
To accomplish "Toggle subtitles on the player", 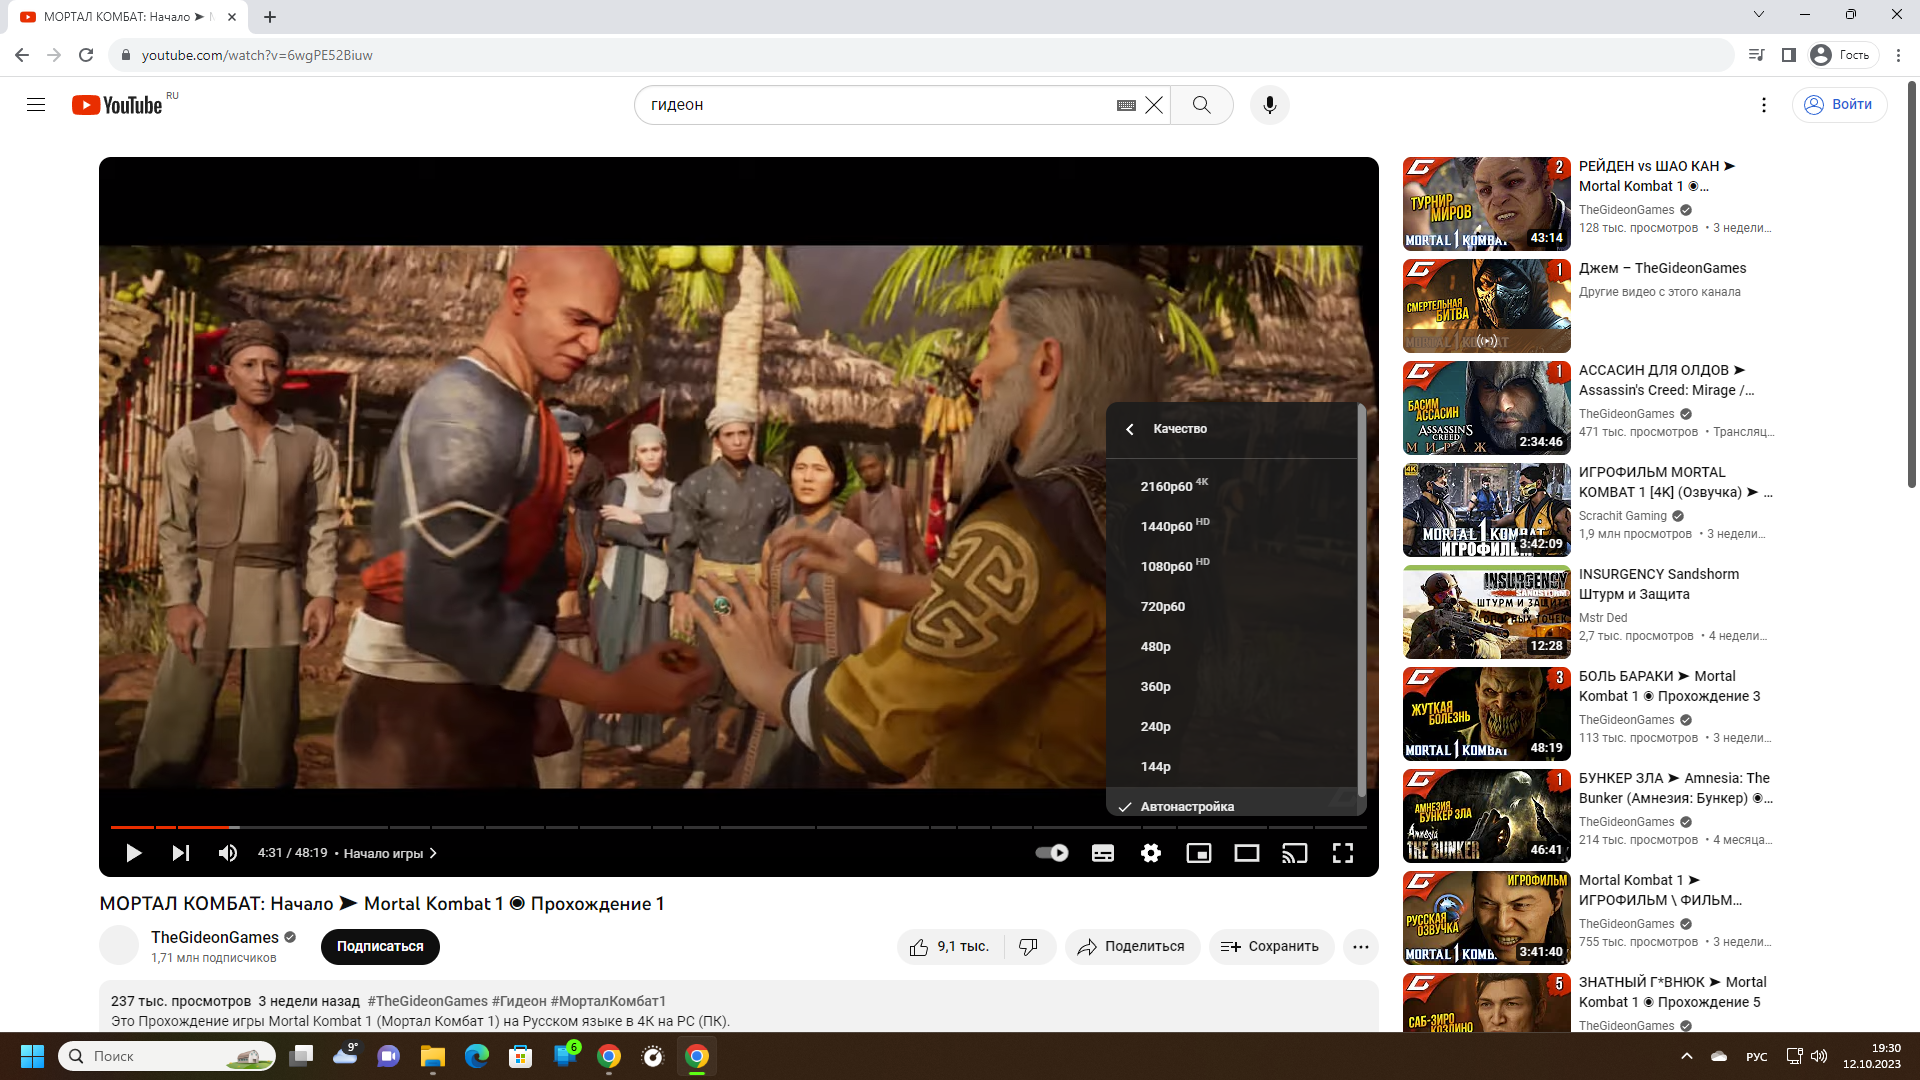I will coord(1103,853).
